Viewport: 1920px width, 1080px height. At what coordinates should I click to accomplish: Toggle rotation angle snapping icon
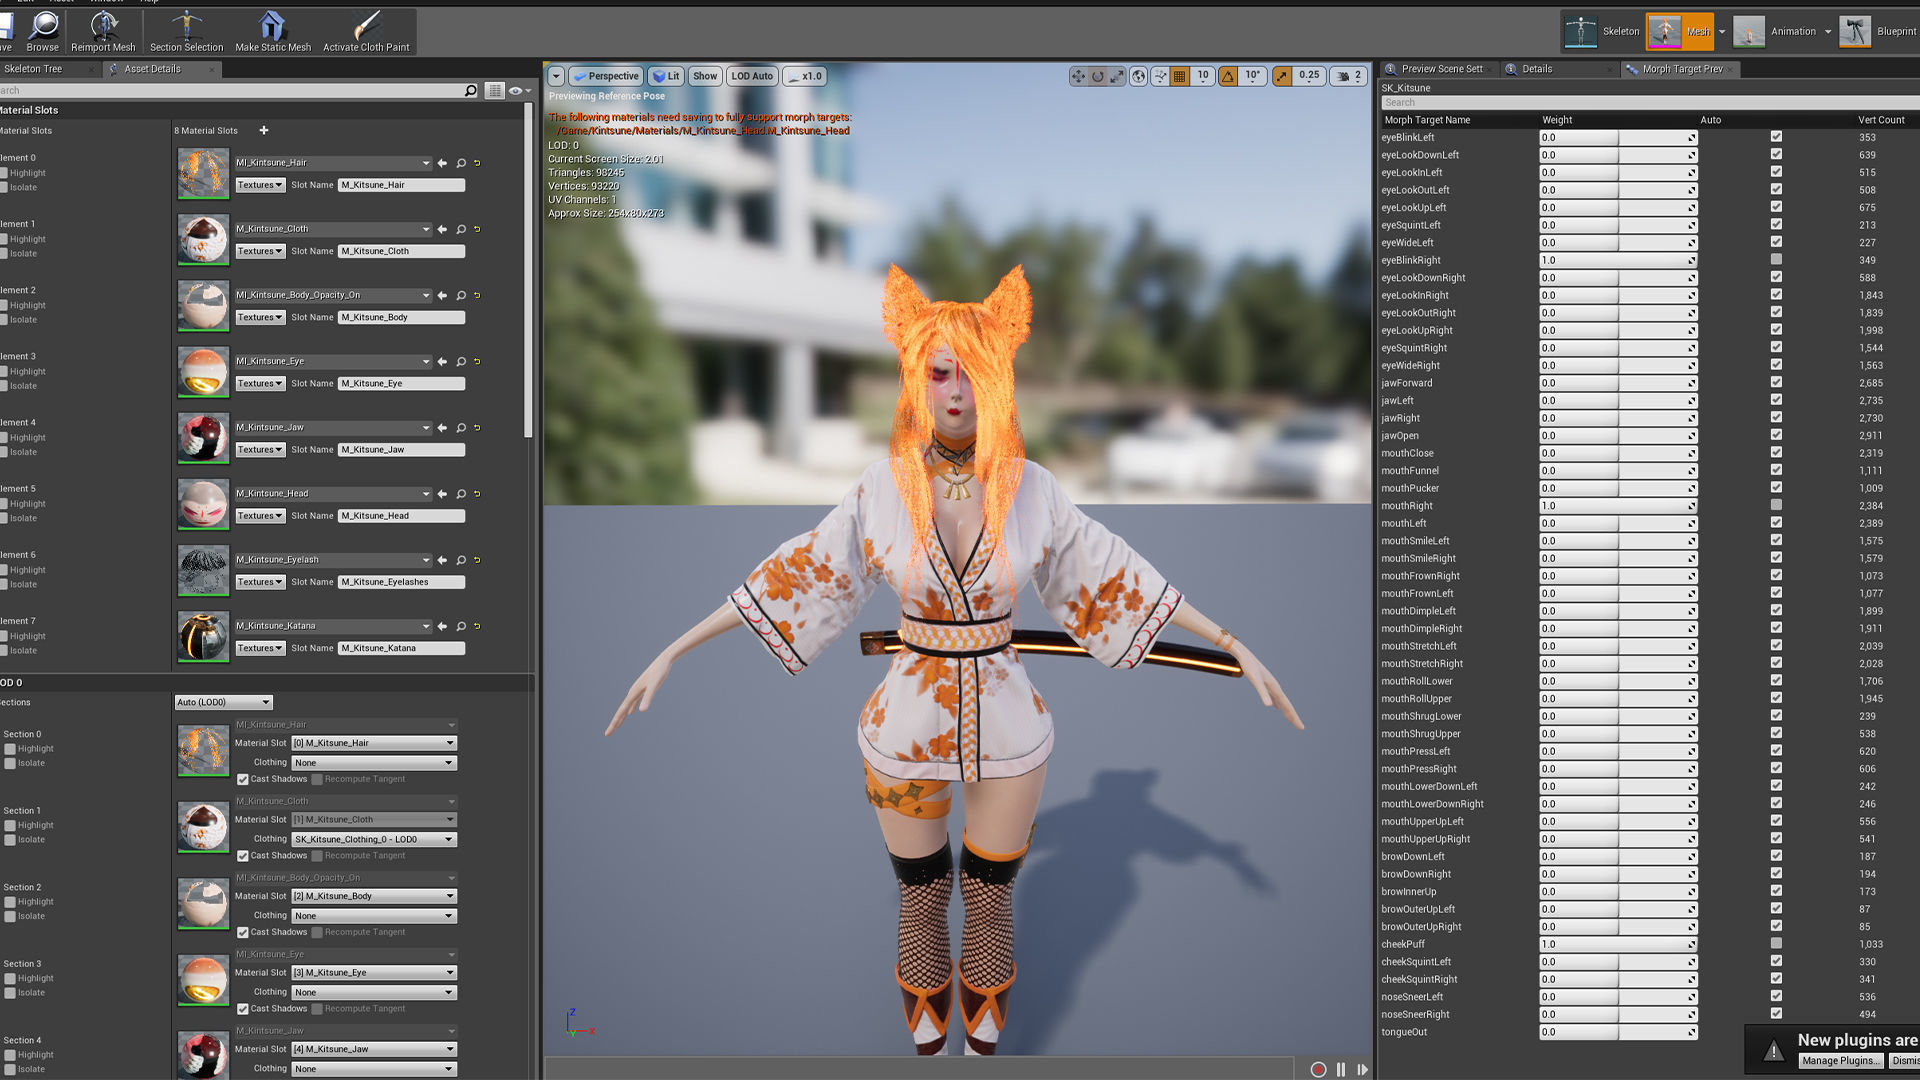tap(1228, 76)
